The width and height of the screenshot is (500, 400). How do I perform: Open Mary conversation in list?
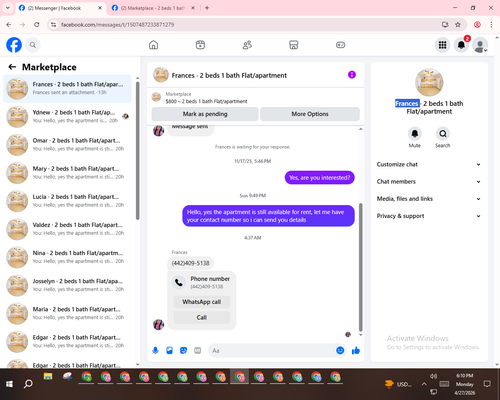67,173
